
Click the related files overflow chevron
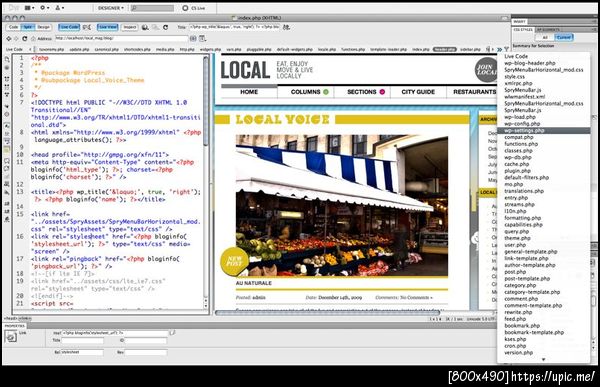pyautogui.click(x=499, y=49)
